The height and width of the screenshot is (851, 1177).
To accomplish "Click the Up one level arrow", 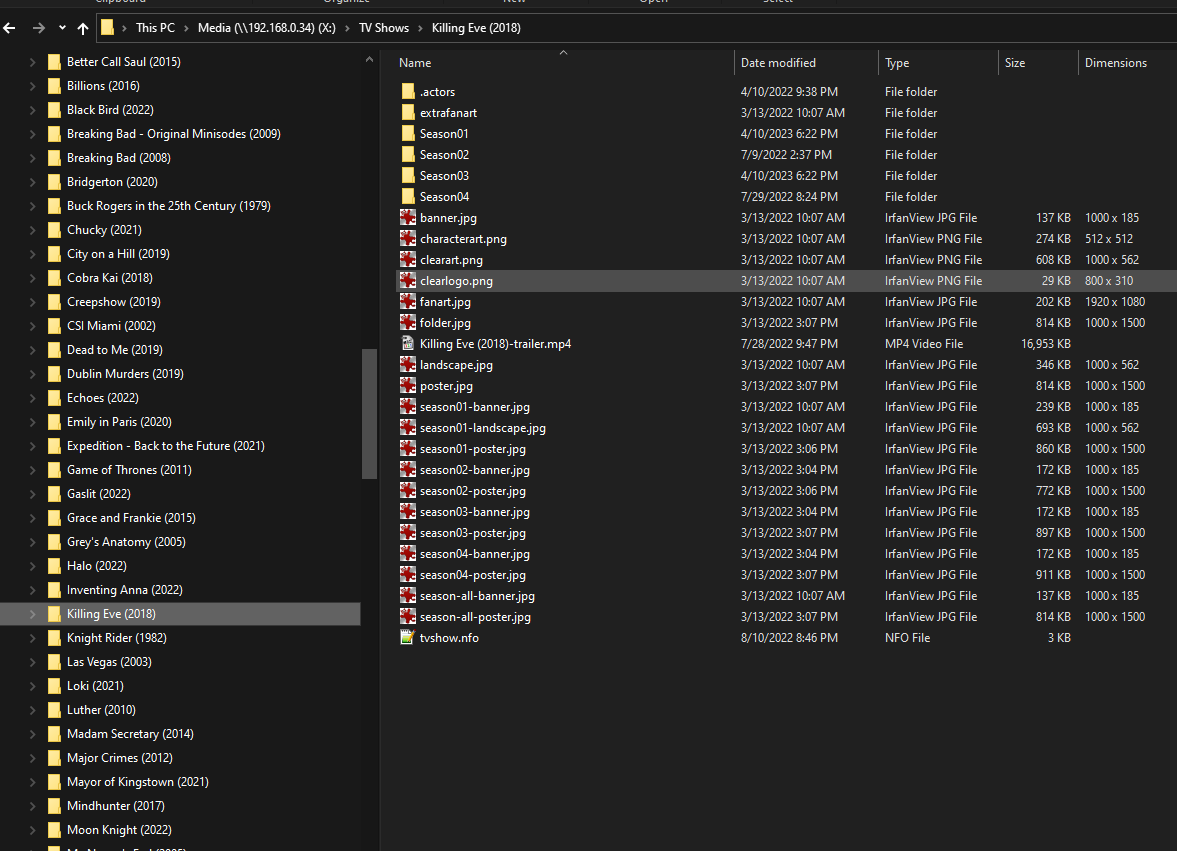I will (83, 28).
